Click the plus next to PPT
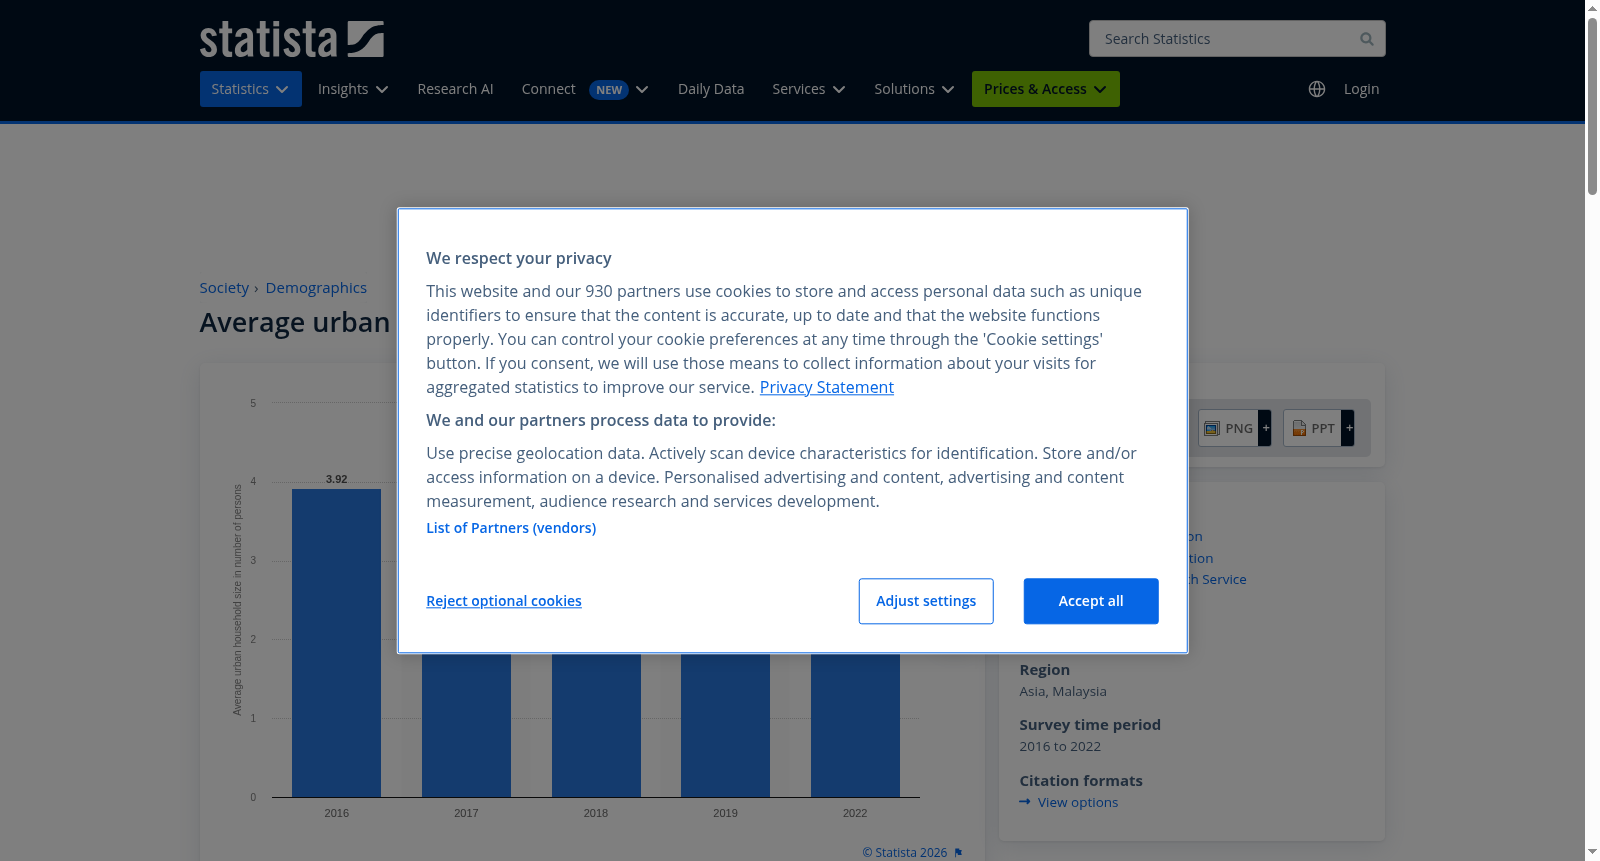Image resolution: width=1600 pixels, height=861 pixels. click(1348, 428)
